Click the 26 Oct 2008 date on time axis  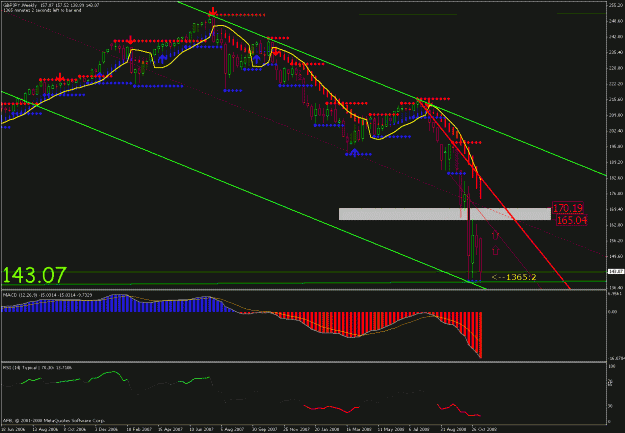click(483, 429)
